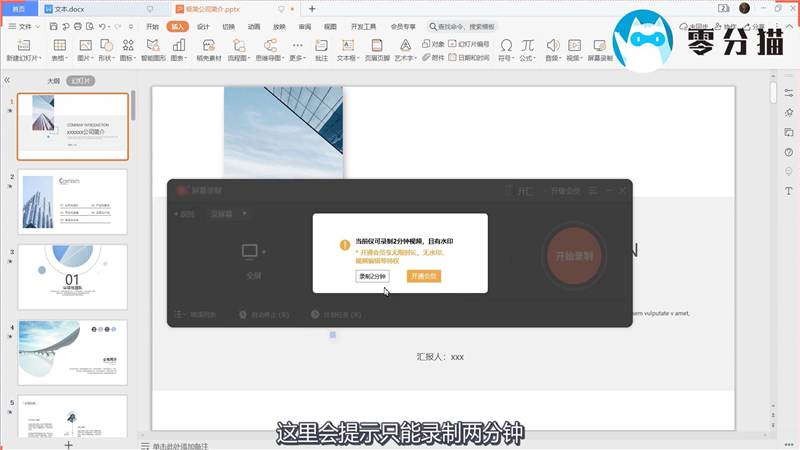Image resolution: width=800 pixels, height=450 pixels.
Task: Click the 录制2分钟 button in the dialog
Action: point(372,276)
